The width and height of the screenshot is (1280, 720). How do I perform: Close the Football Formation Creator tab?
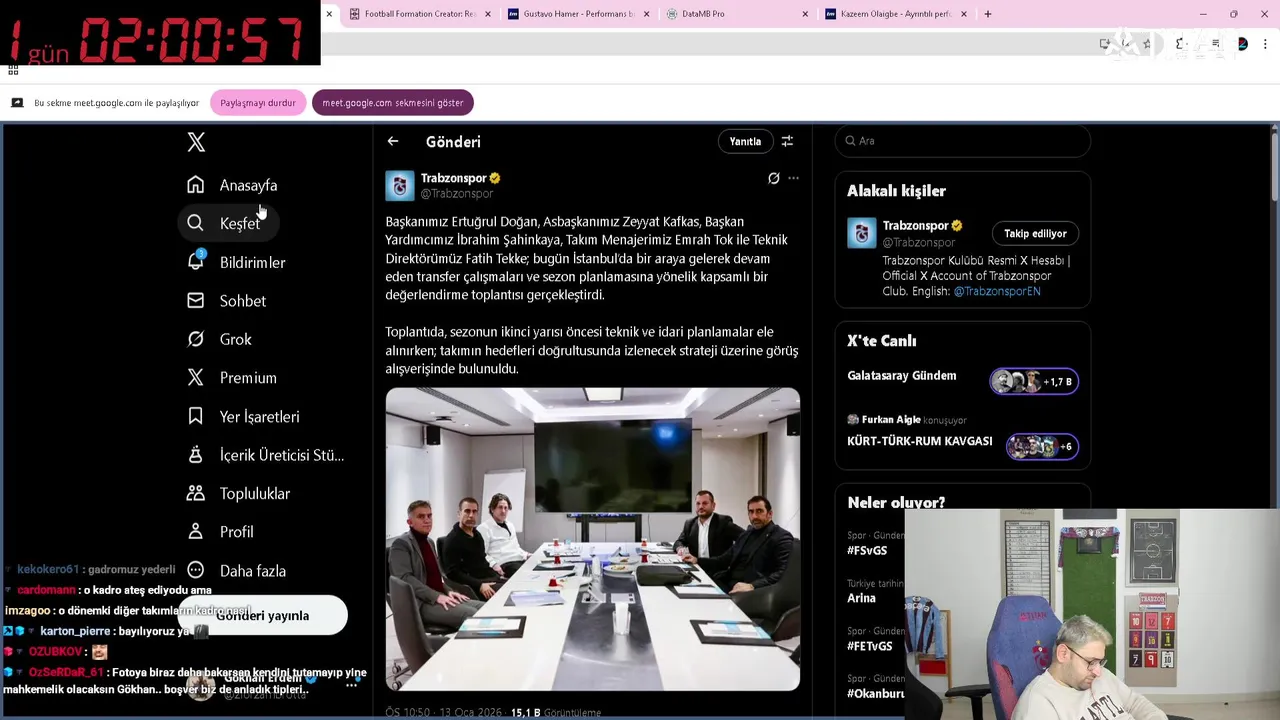pos(488,14)
